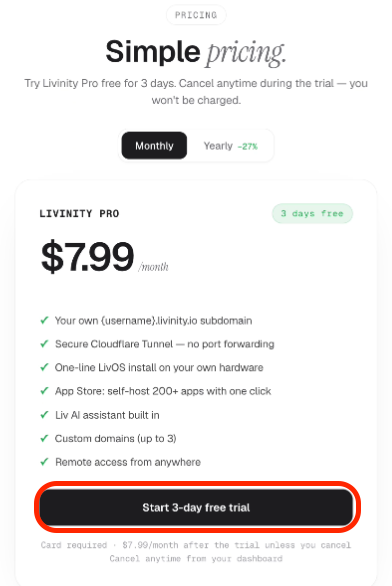Viewport: 392px width, 586px height.
Task: Click the PRICING pill label
Action: point(196,15)
